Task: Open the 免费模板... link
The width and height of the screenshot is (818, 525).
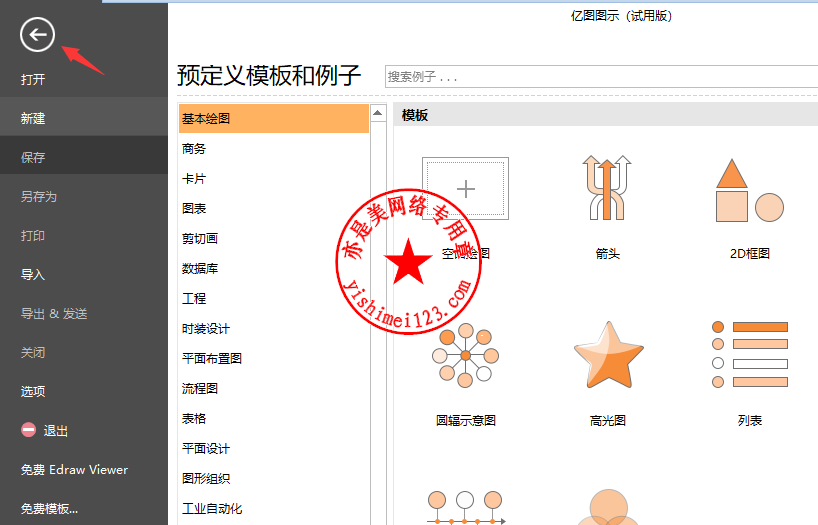Action: click(x=50, y=509)
